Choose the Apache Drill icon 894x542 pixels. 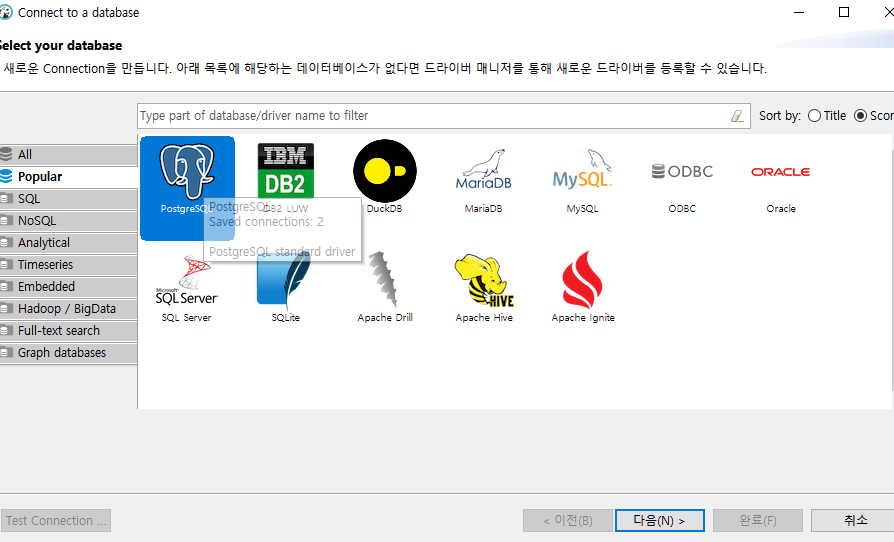pyautogui.click(x=384, y=279)
